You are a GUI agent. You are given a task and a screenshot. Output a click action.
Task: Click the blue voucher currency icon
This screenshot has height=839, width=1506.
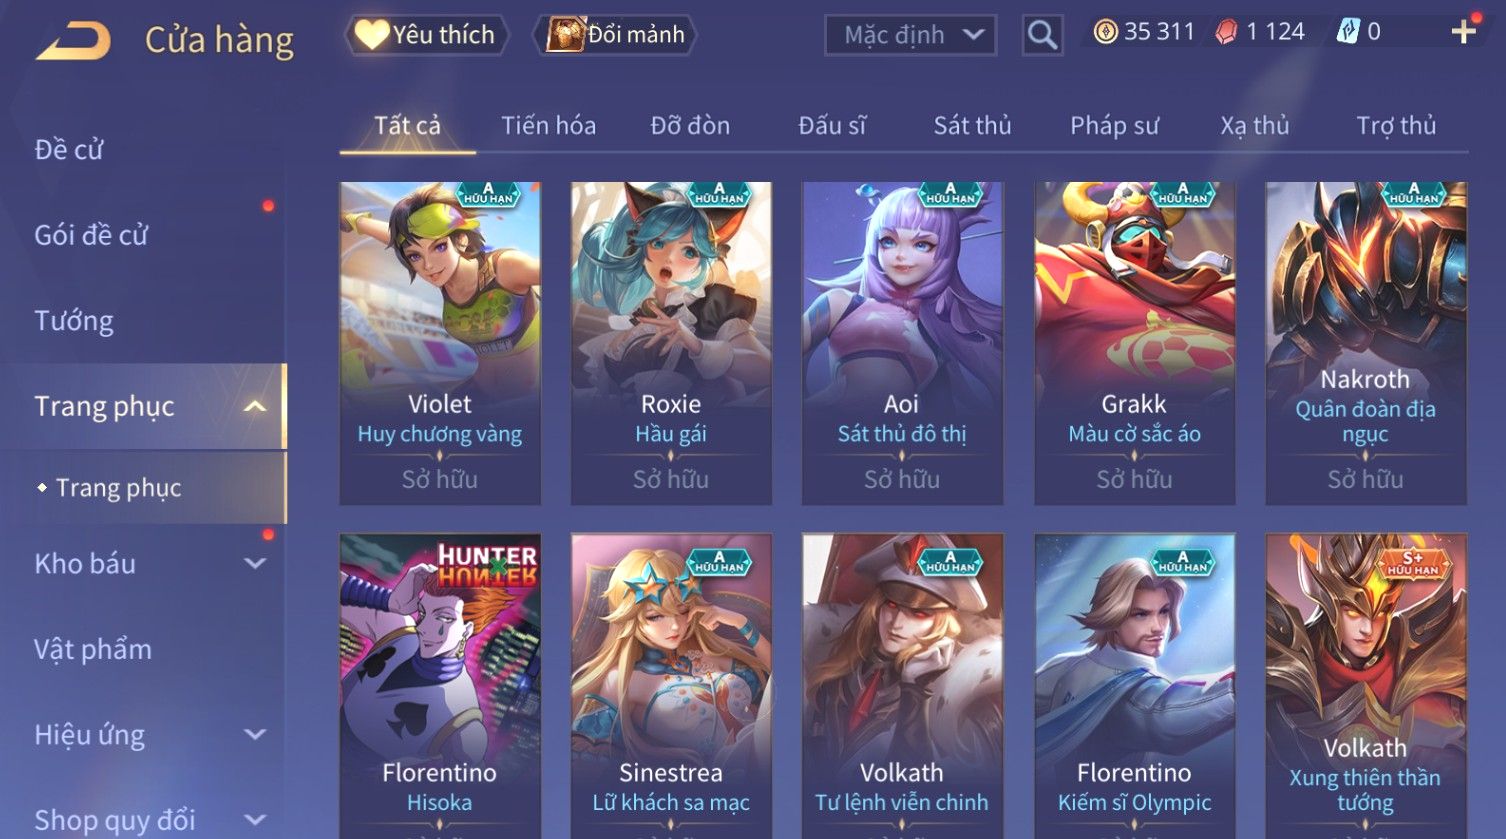pos(1348,33)
